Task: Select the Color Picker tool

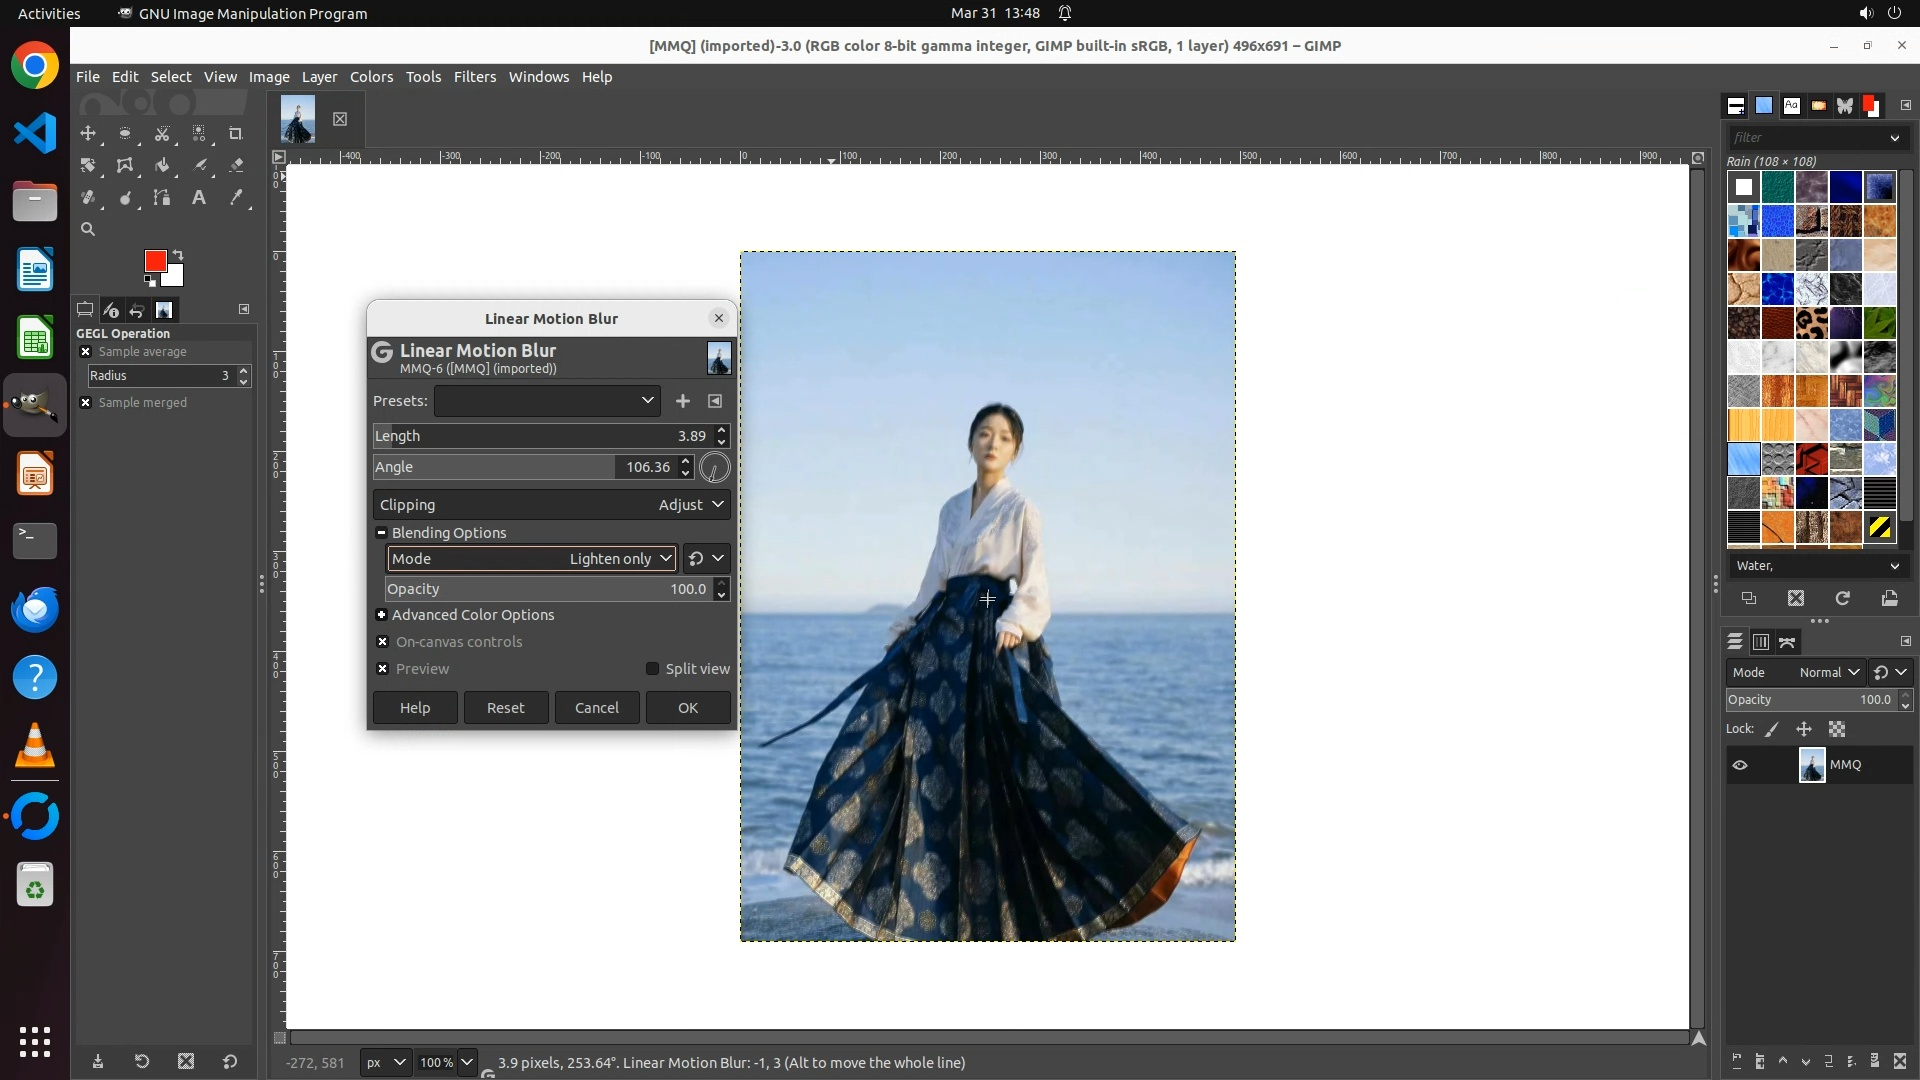Action: [237, 198]
